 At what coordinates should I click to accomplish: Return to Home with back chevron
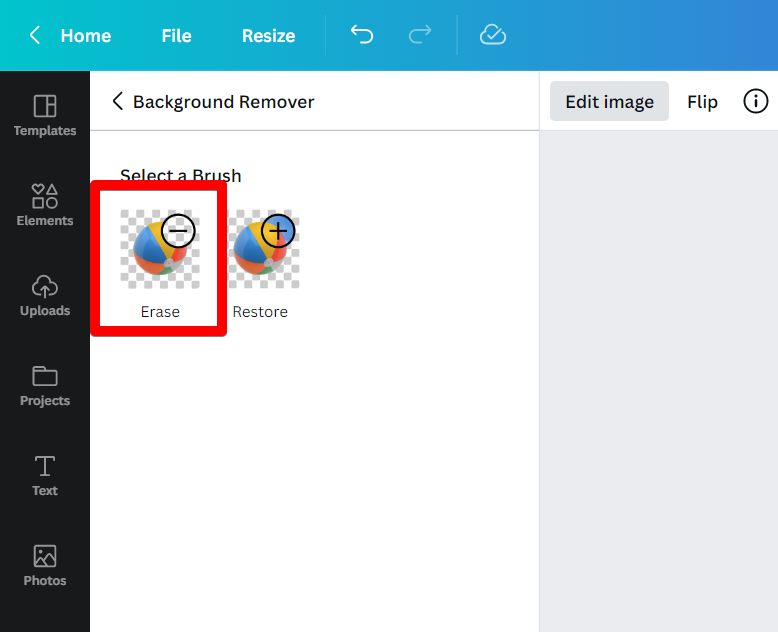[35, 35]
